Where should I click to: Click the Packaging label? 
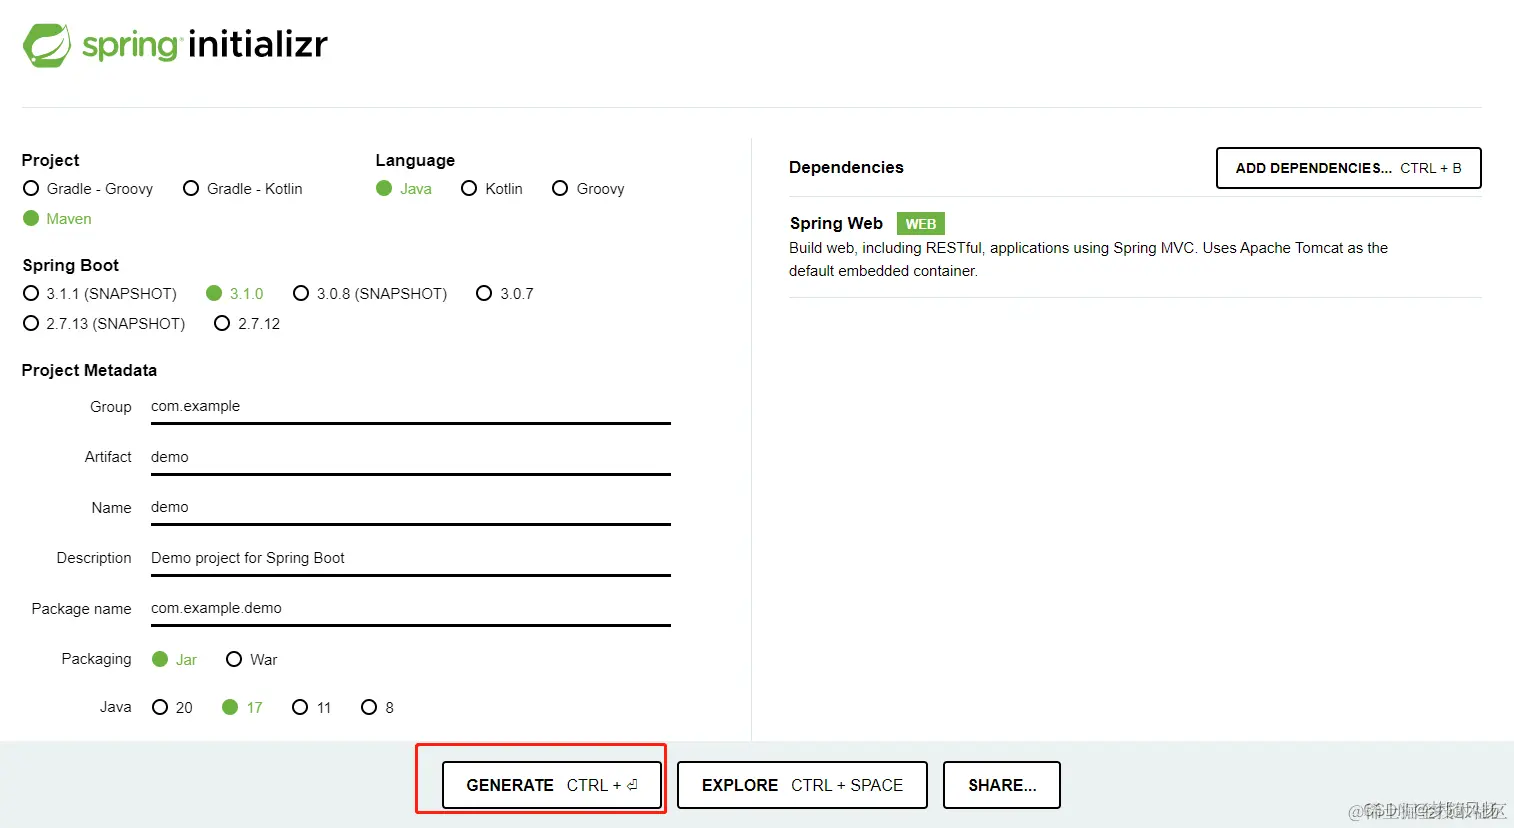coord(96,659)
